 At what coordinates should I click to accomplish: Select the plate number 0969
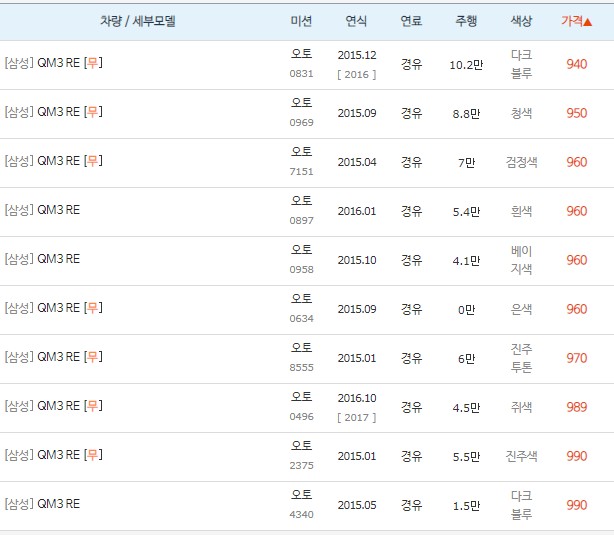(302, 123)
